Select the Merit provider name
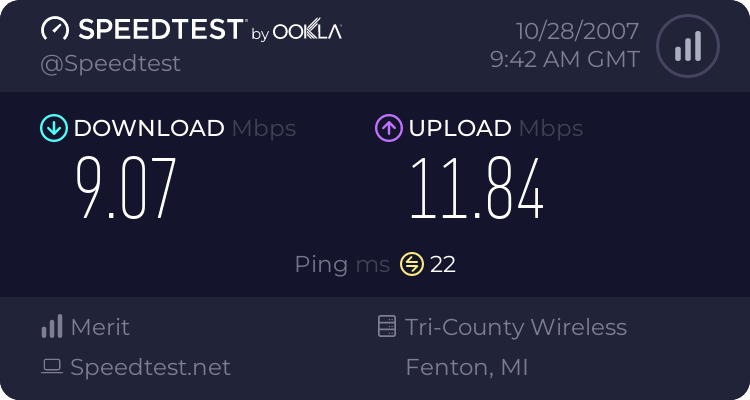The height and width of the screenshot is (400, 750). pyautogui.click(x=100, y=327)
